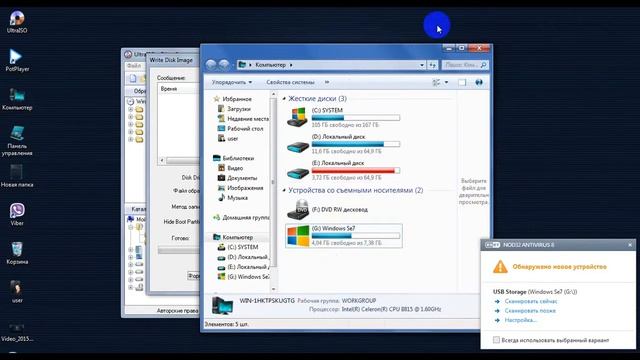Expand path arrow after Компьютер
640x360 pixels.
(x=291, y=65)
